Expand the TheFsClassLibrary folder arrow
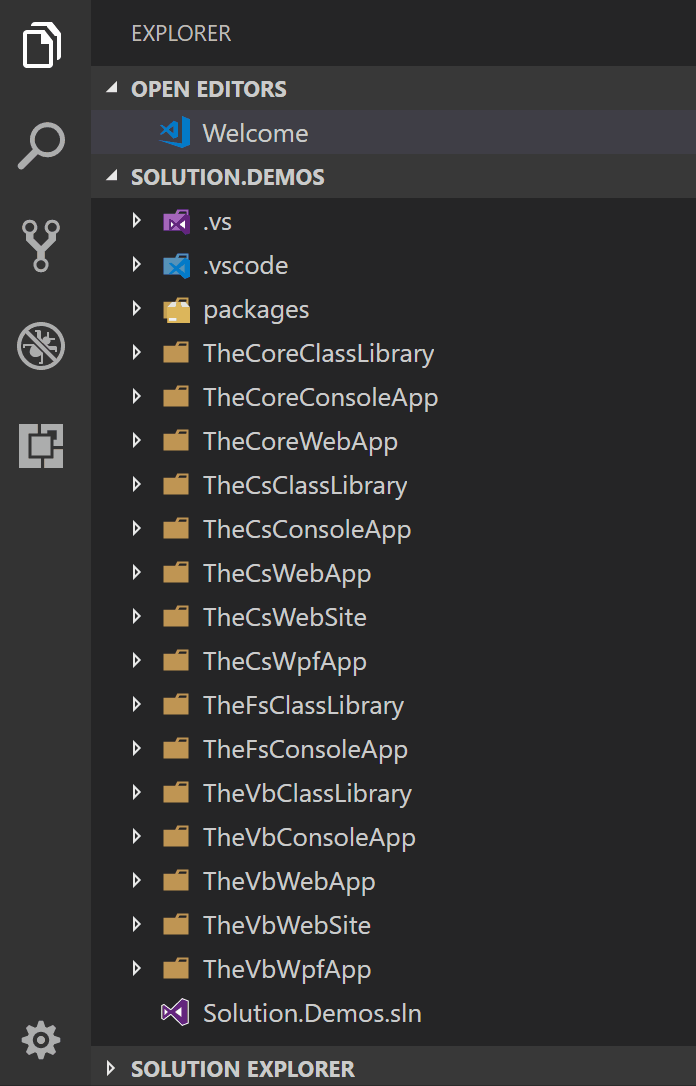 (x=136, y=704)
